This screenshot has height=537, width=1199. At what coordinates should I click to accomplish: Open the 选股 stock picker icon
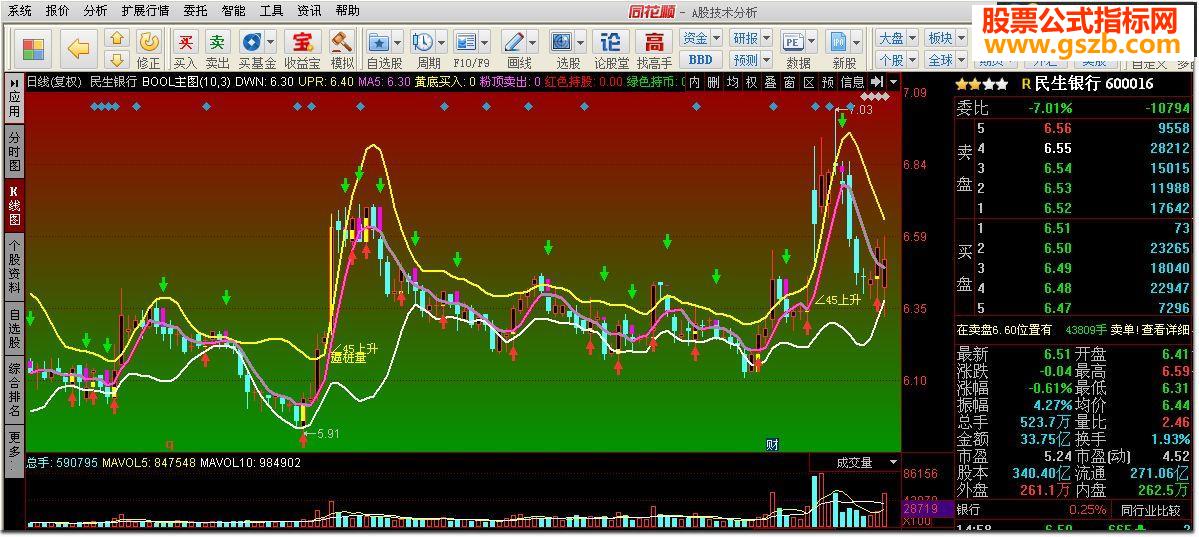(561, 41)
